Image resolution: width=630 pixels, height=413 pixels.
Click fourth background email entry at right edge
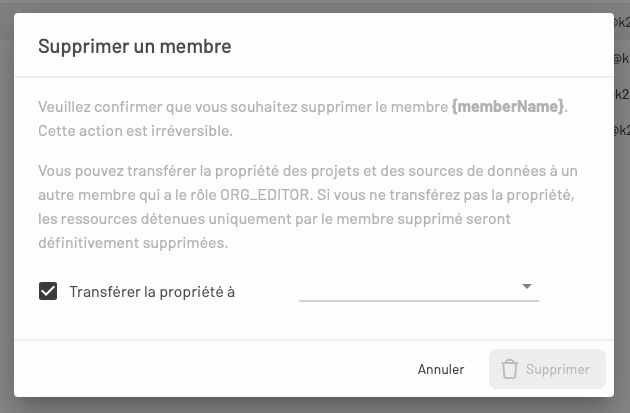click(x=621, y=130)
